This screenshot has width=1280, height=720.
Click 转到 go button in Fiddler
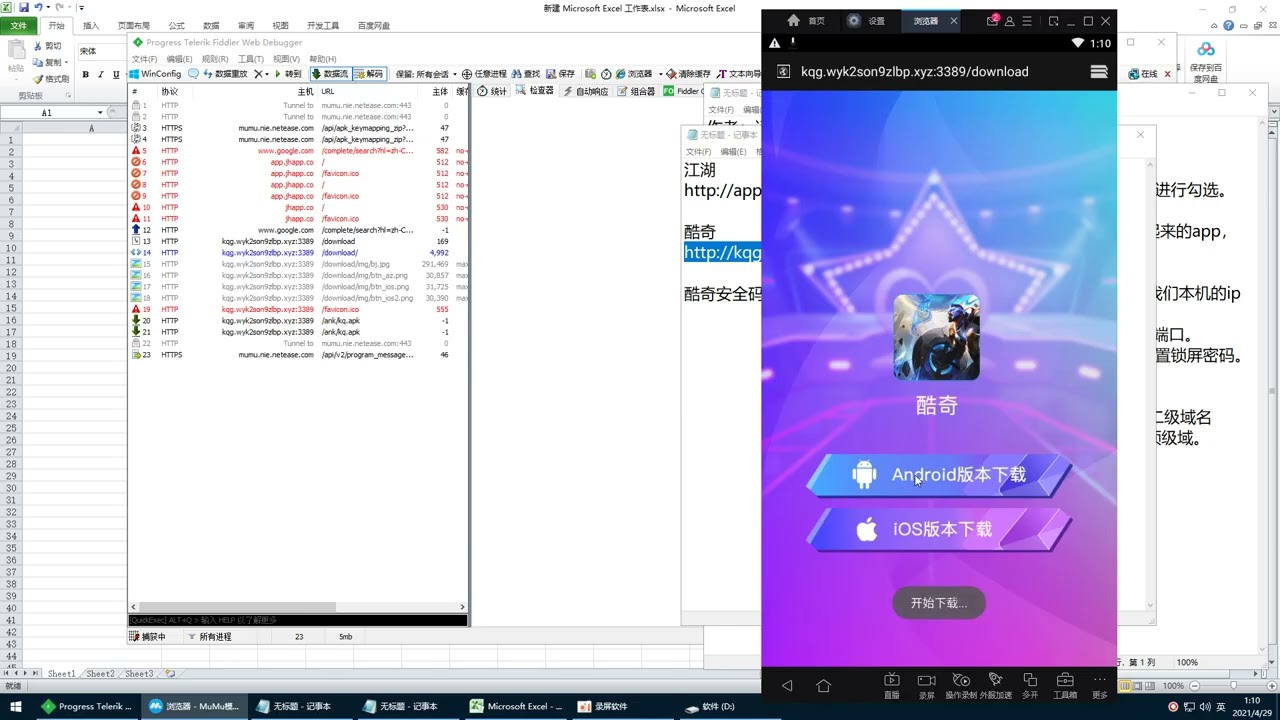(287, 74)
